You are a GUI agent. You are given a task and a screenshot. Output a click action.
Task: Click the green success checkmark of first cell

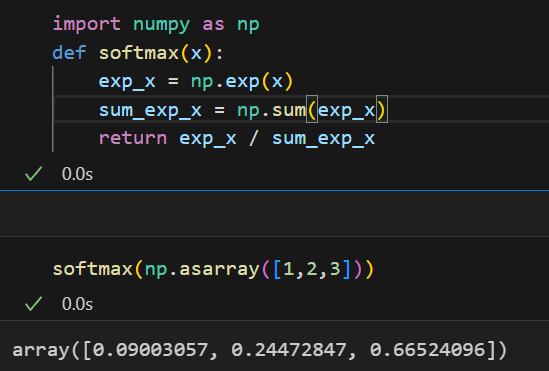click(34, 173)
